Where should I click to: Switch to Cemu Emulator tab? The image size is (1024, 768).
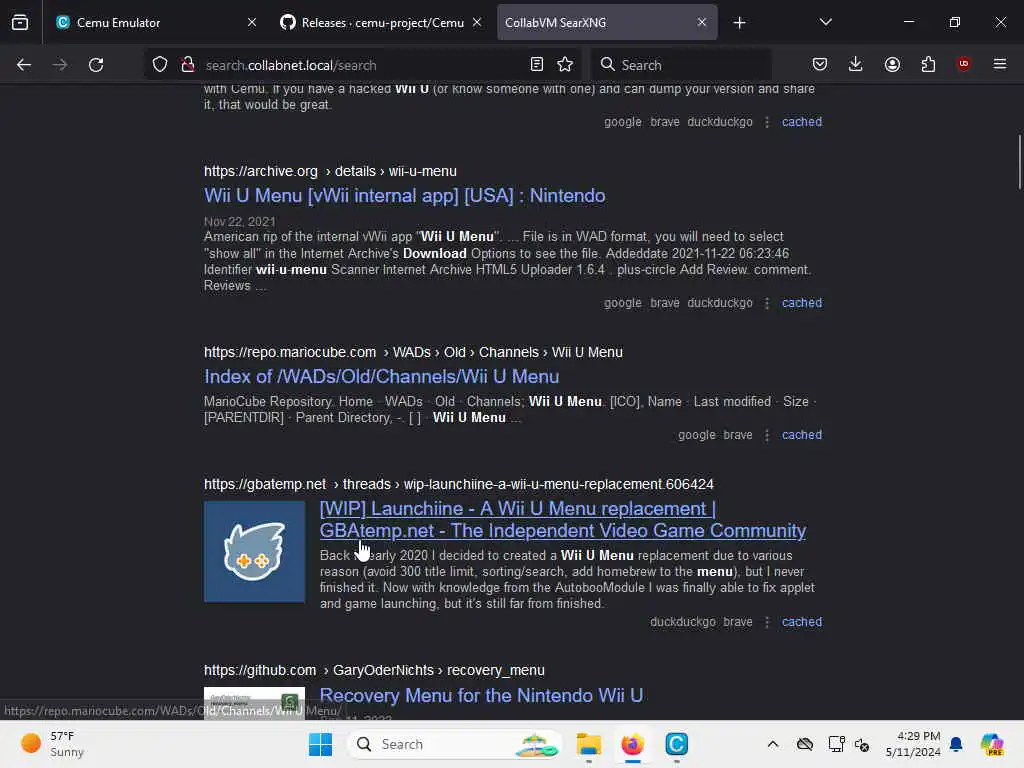coord(155,22)
